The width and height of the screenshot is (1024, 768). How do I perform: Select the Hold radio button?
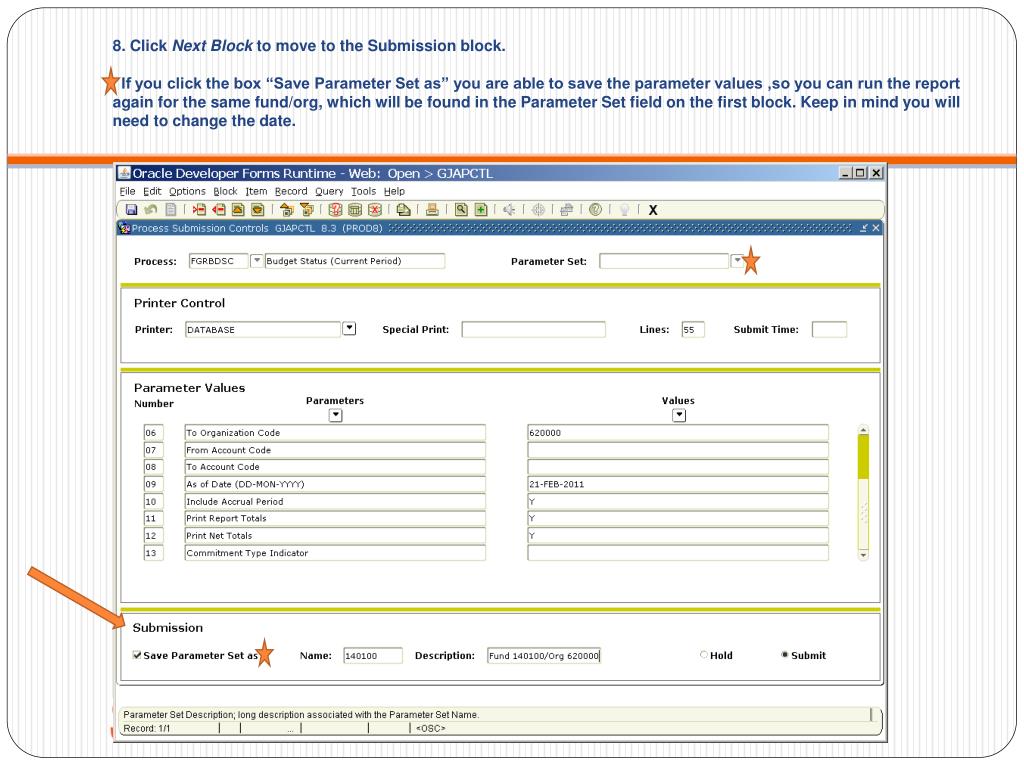click(704, 655)
